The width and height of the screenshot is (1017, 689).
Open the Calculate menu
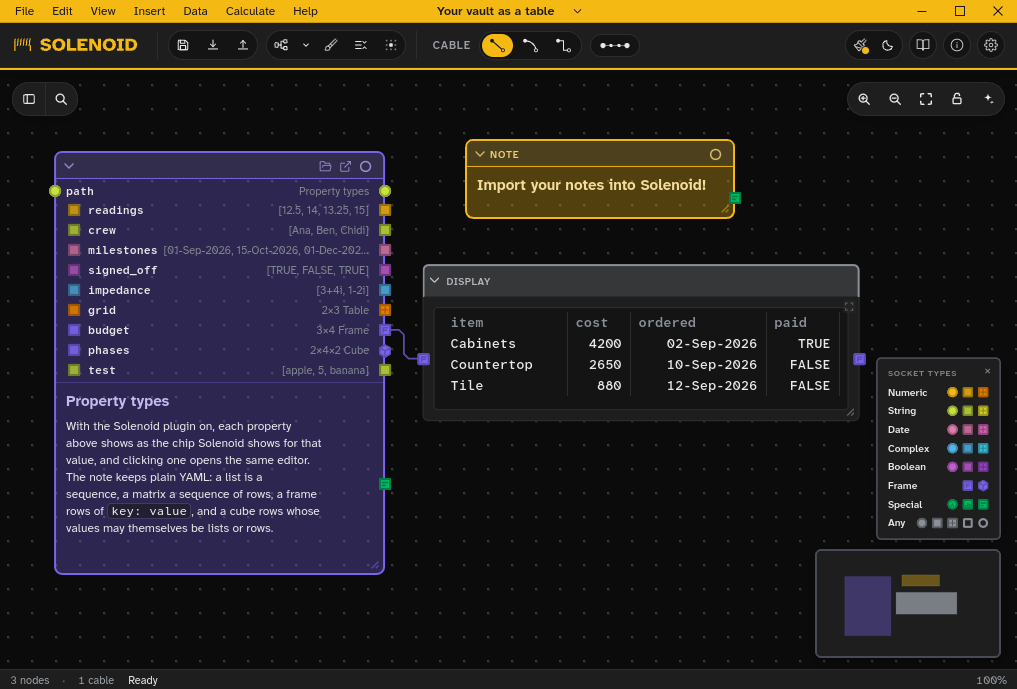click(x=250, y=11)
